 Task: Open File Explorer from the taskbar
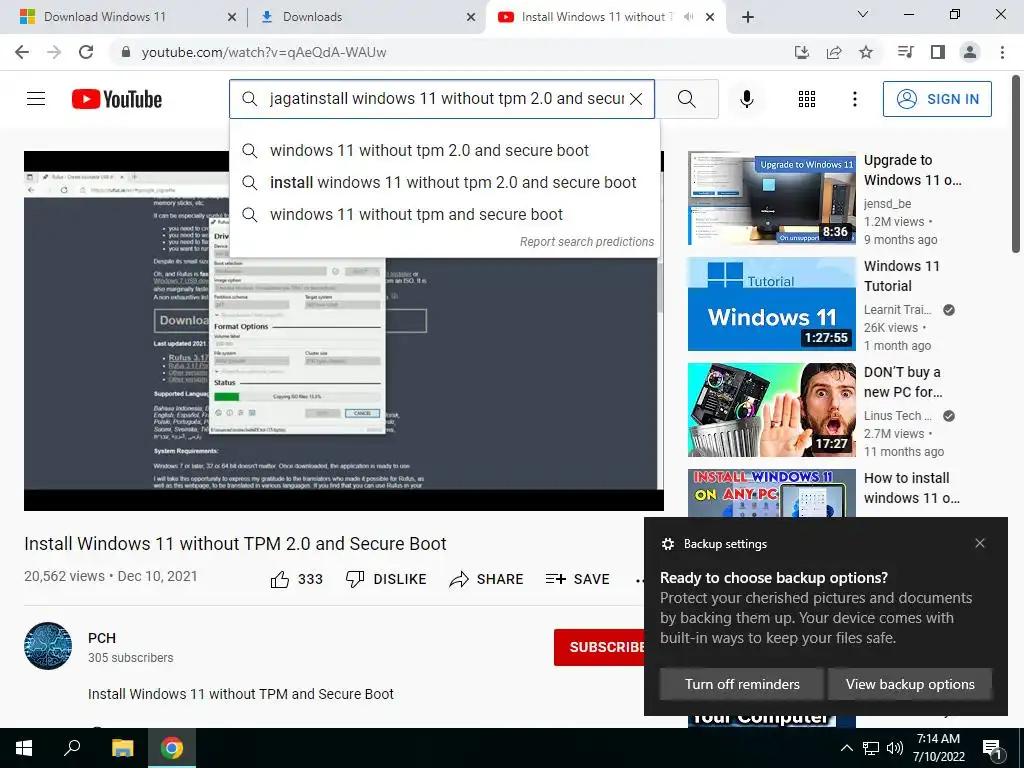click(122, 748)
